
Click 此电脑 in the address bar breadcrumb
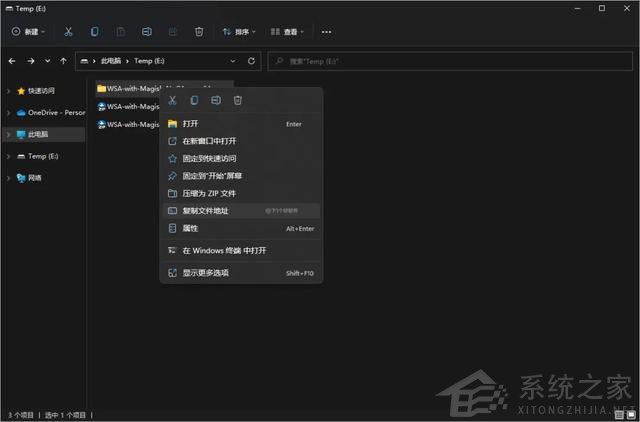tap(111, 61)
